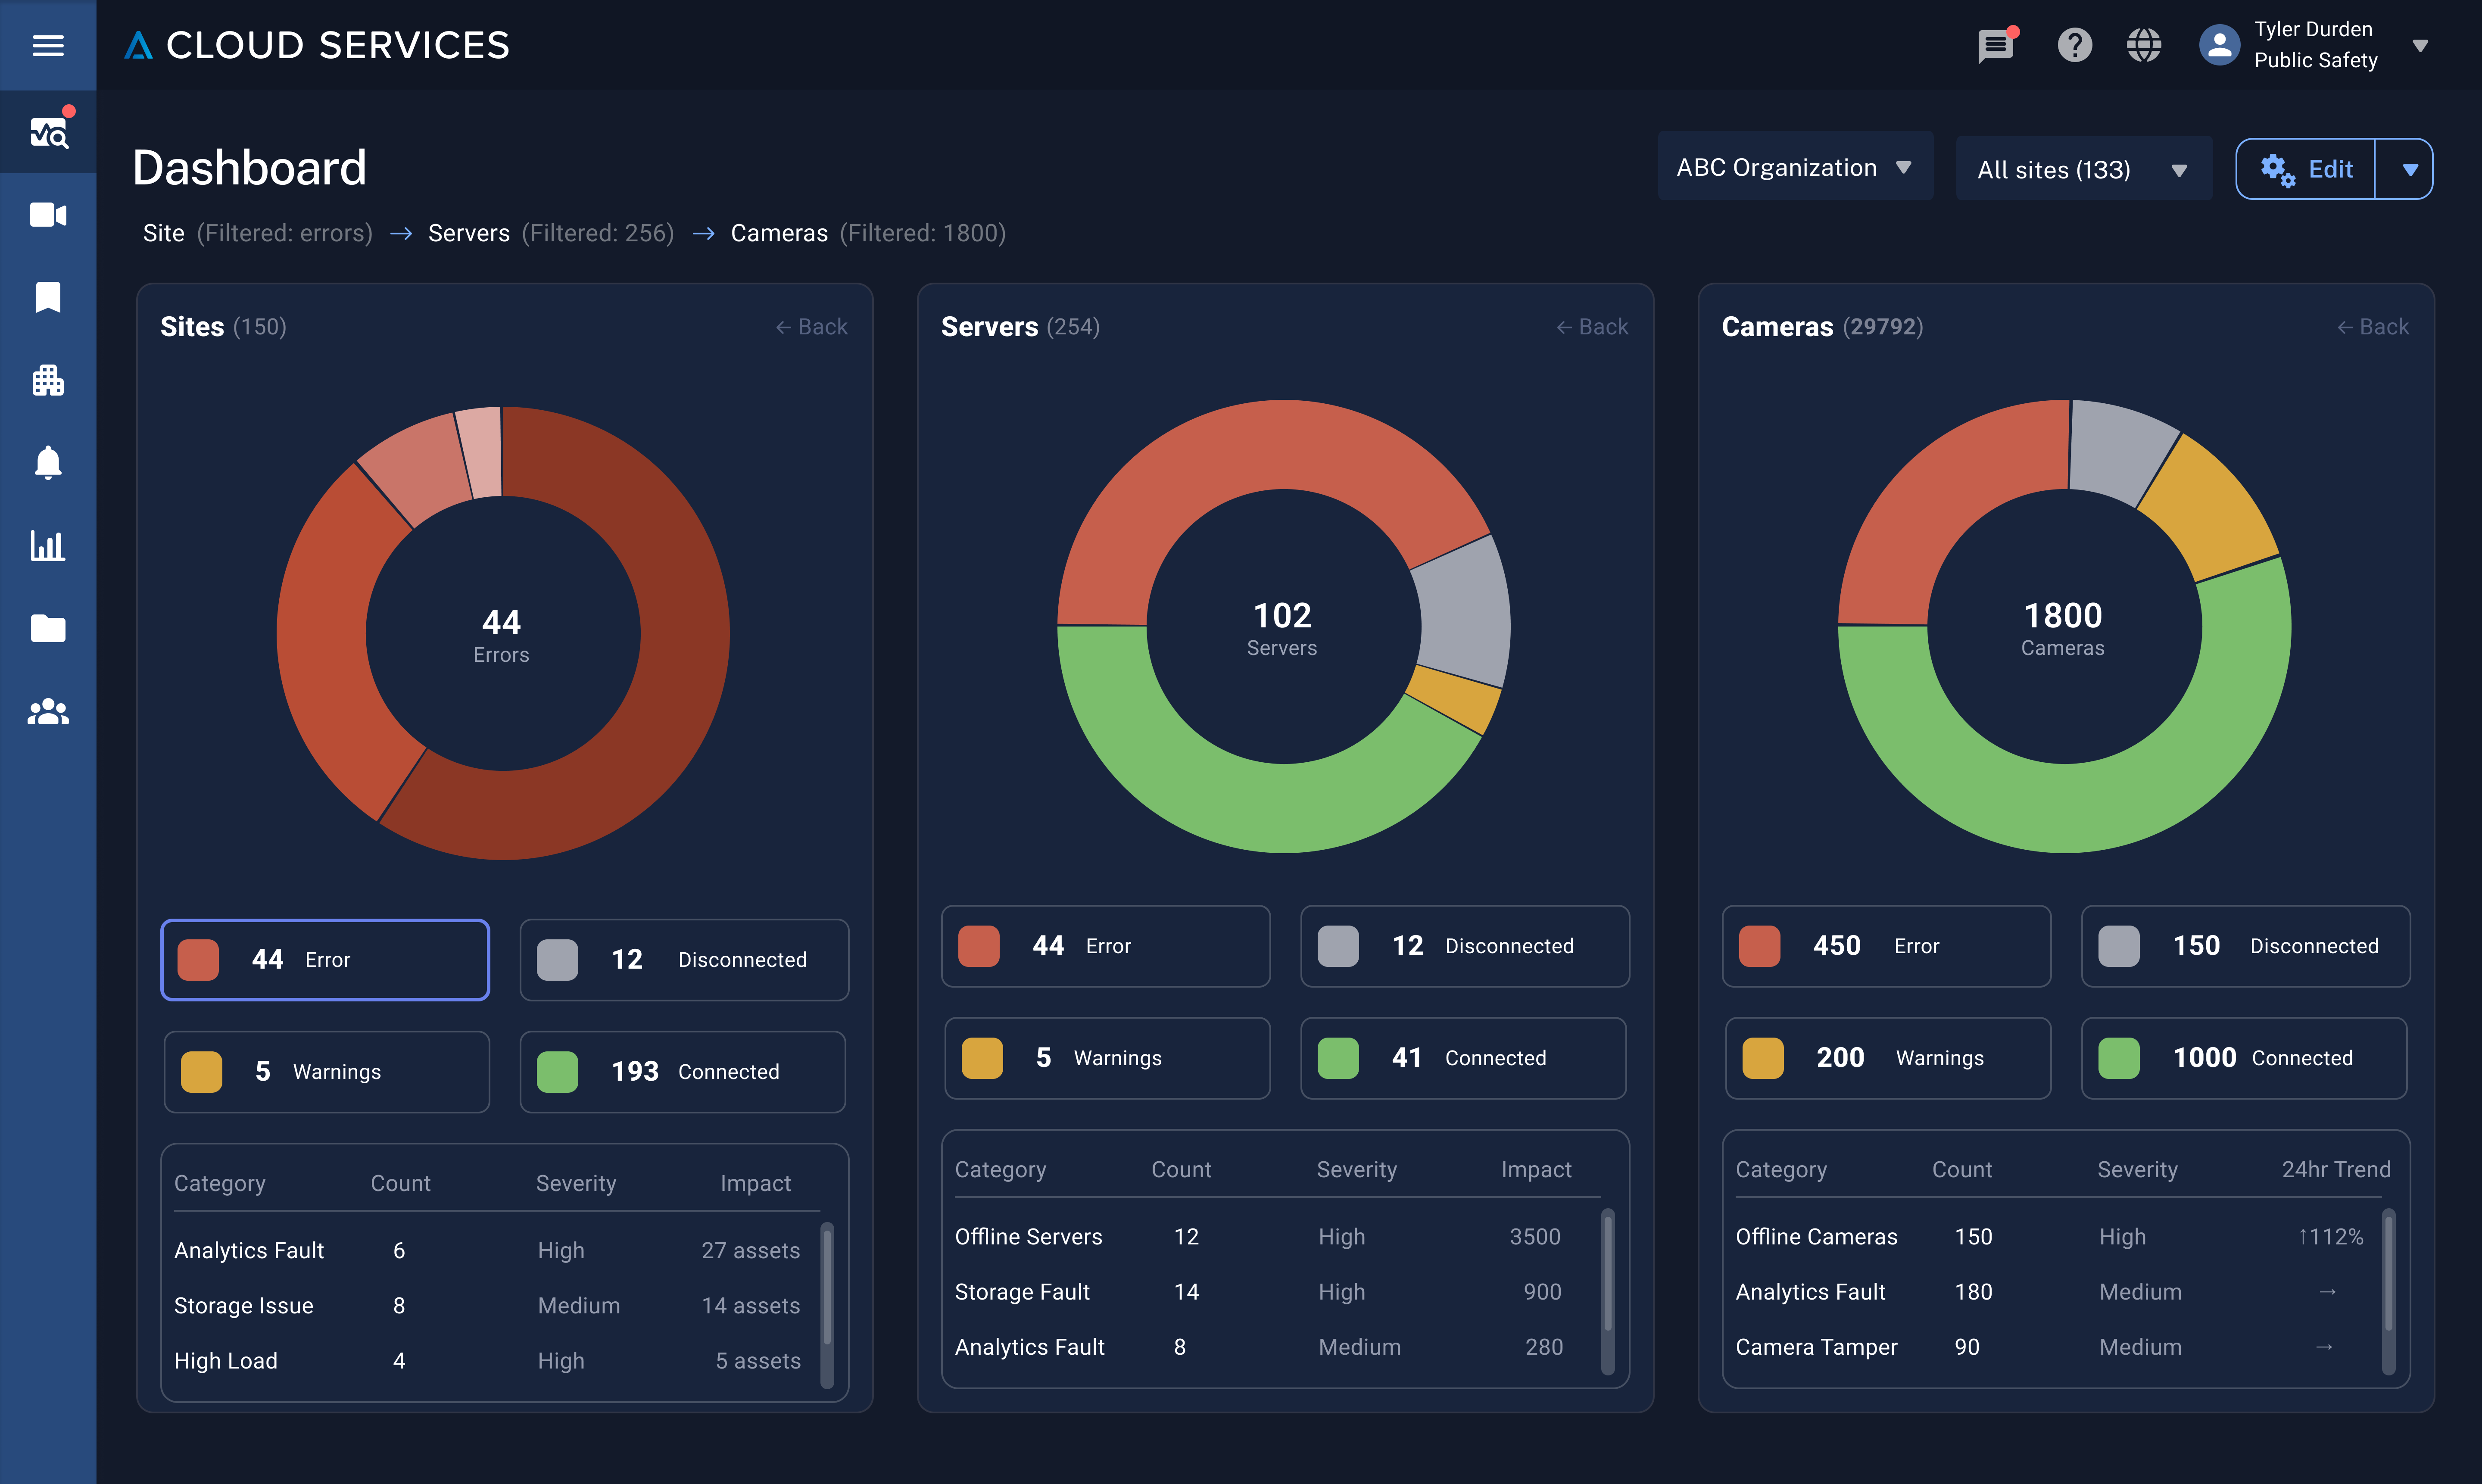Select Servers in the breadcrumb navigation
The image size is (2482, 1484).
click(469, 233)
